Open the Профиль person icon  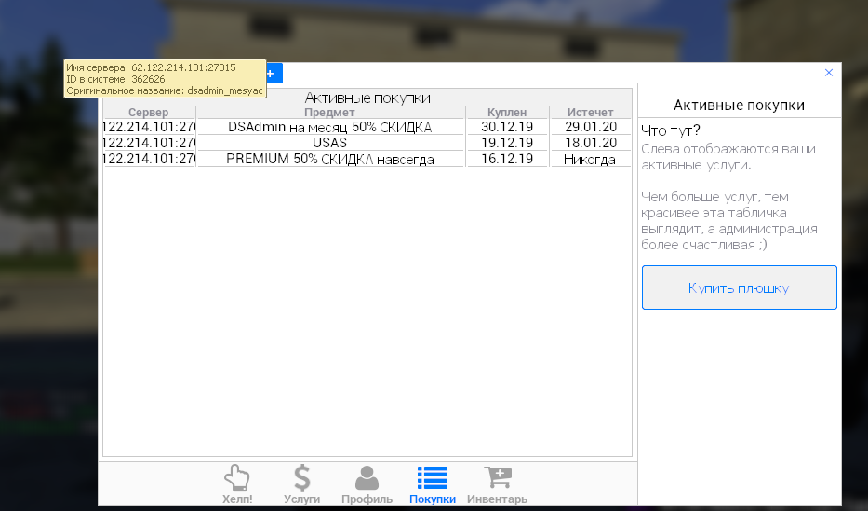(366, 478)
